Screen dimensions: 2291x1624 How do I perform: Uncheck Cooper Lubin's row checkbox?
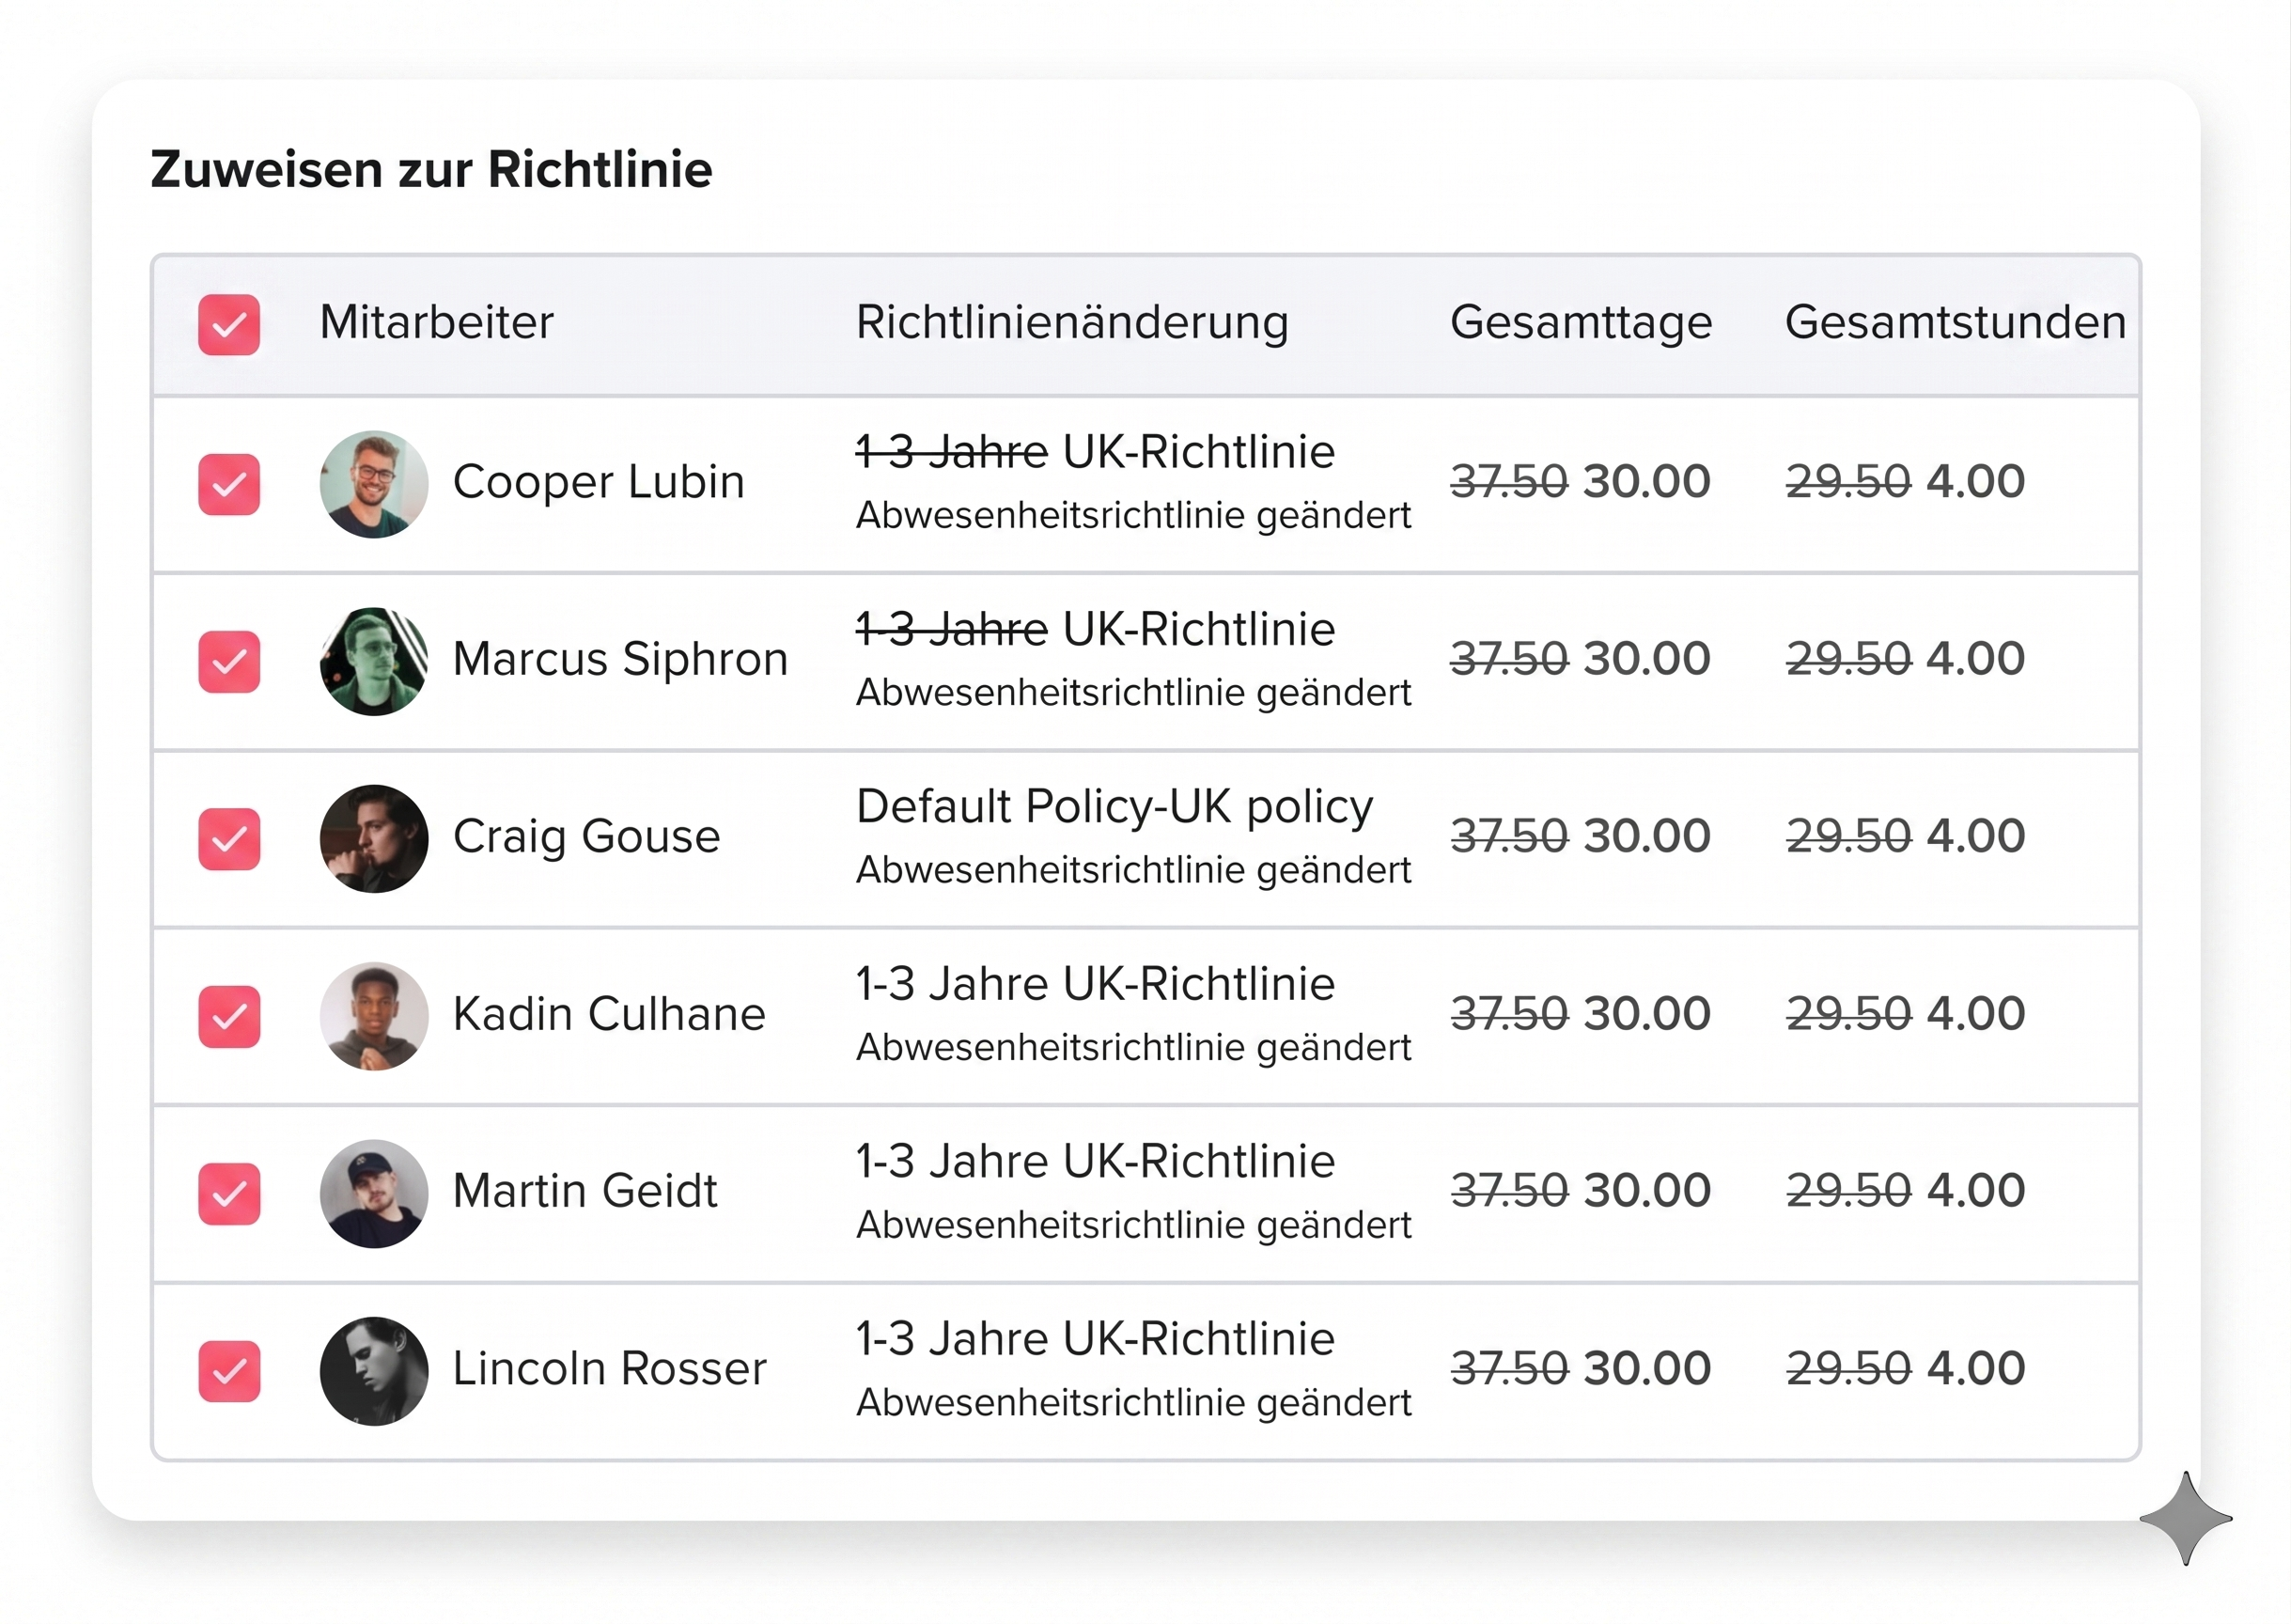[229, 484]
